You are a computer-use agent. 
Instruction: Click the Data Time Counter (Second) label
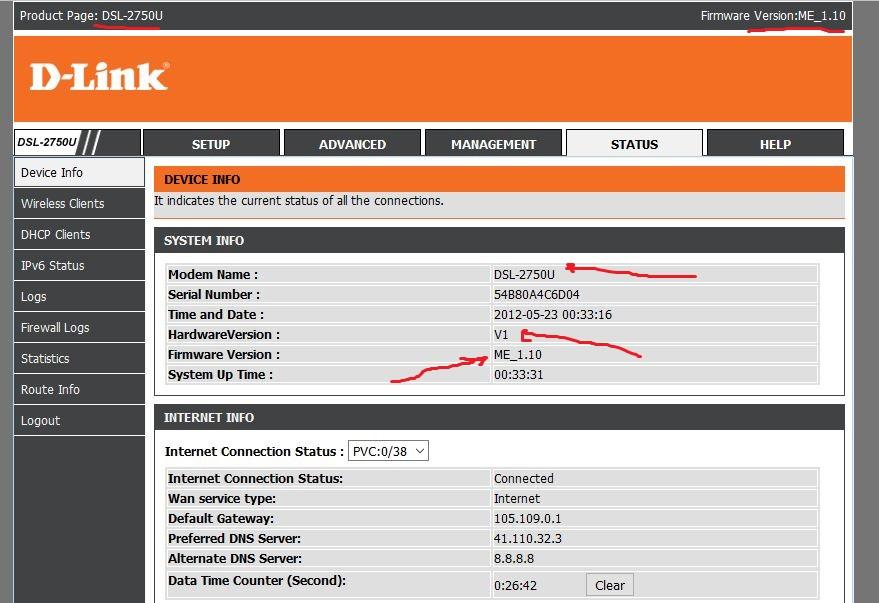point(257,581)
